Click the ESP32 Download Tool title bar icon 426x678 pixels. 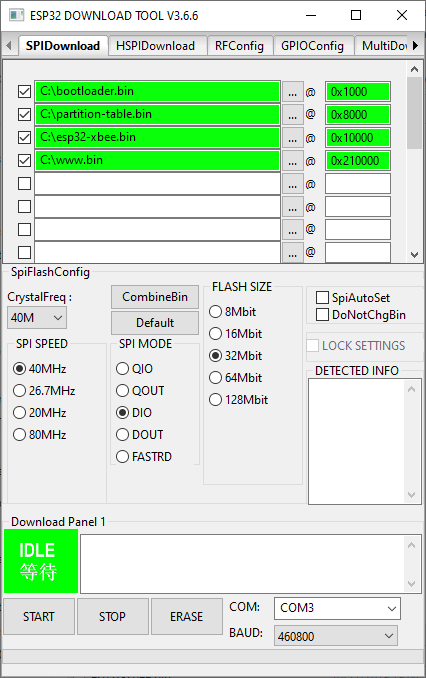(x=16, y=16)
